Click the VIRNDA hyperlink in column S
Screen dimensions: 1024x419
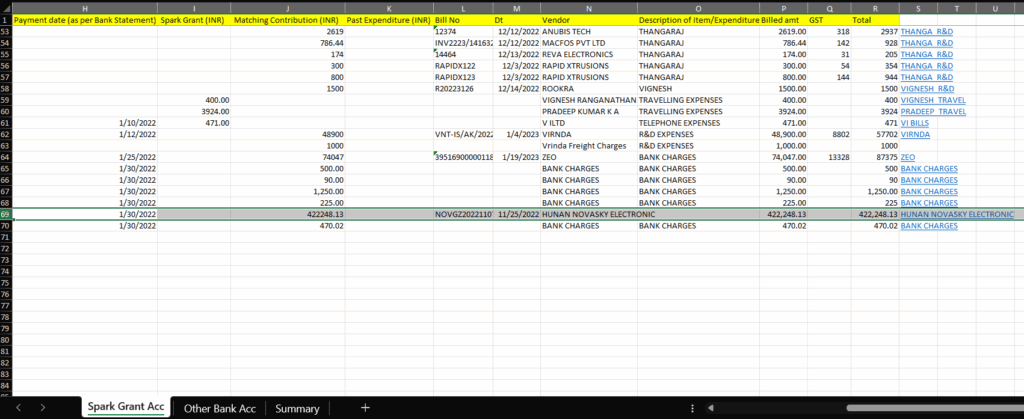[914, 134]
